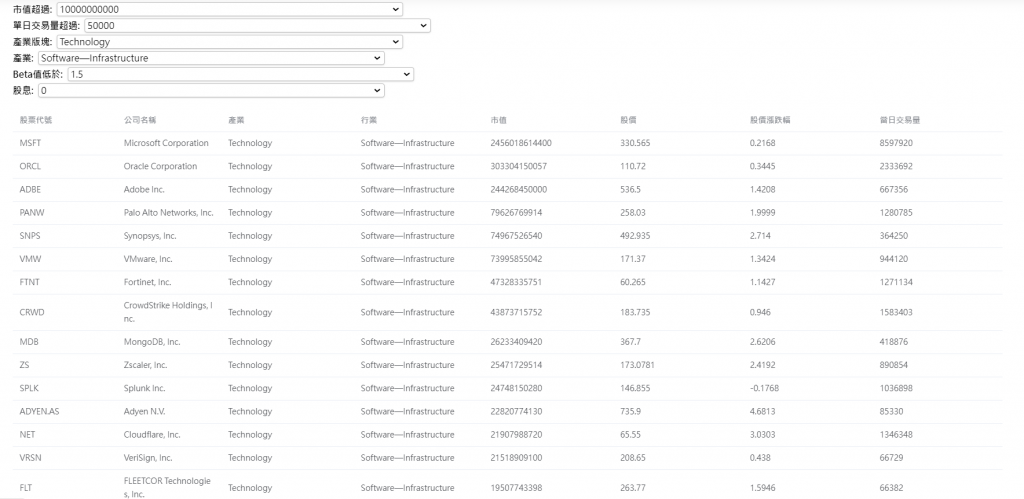The height and width of the screenshot is (499, 1024).
Task: Click the Fortinet, Inc. company name
Action: click(x=148, y=282)
